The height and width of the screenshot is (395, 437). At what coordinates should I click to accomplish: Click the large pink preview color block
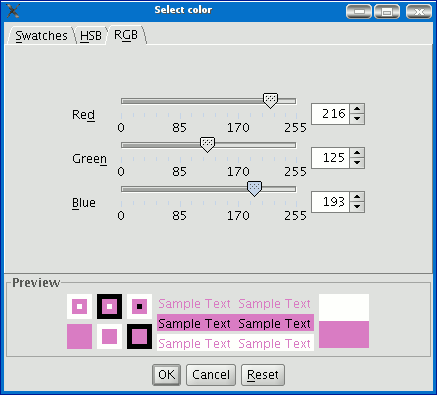coord(344,334)
